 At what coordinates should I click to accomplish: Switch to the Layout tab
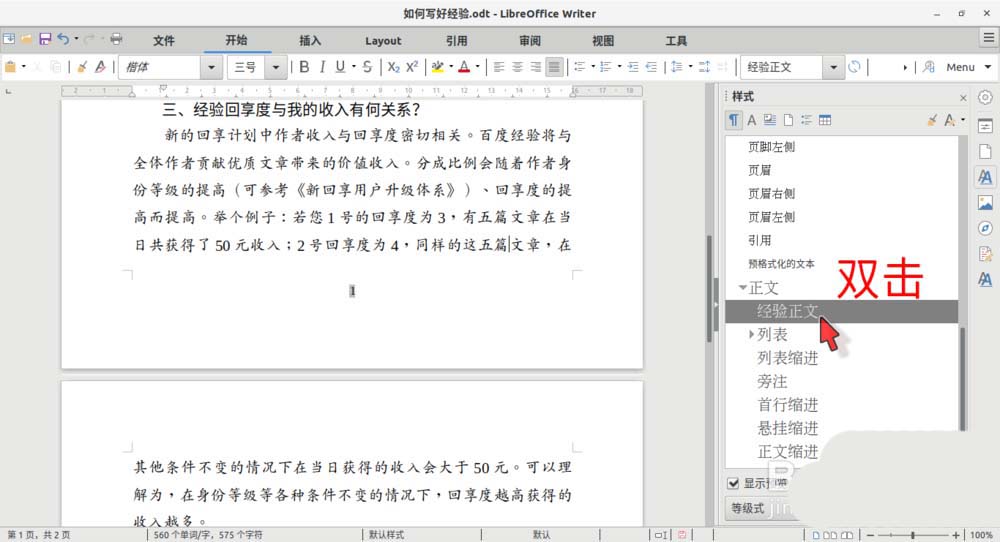pyautogui.click(x=383, y=41)
